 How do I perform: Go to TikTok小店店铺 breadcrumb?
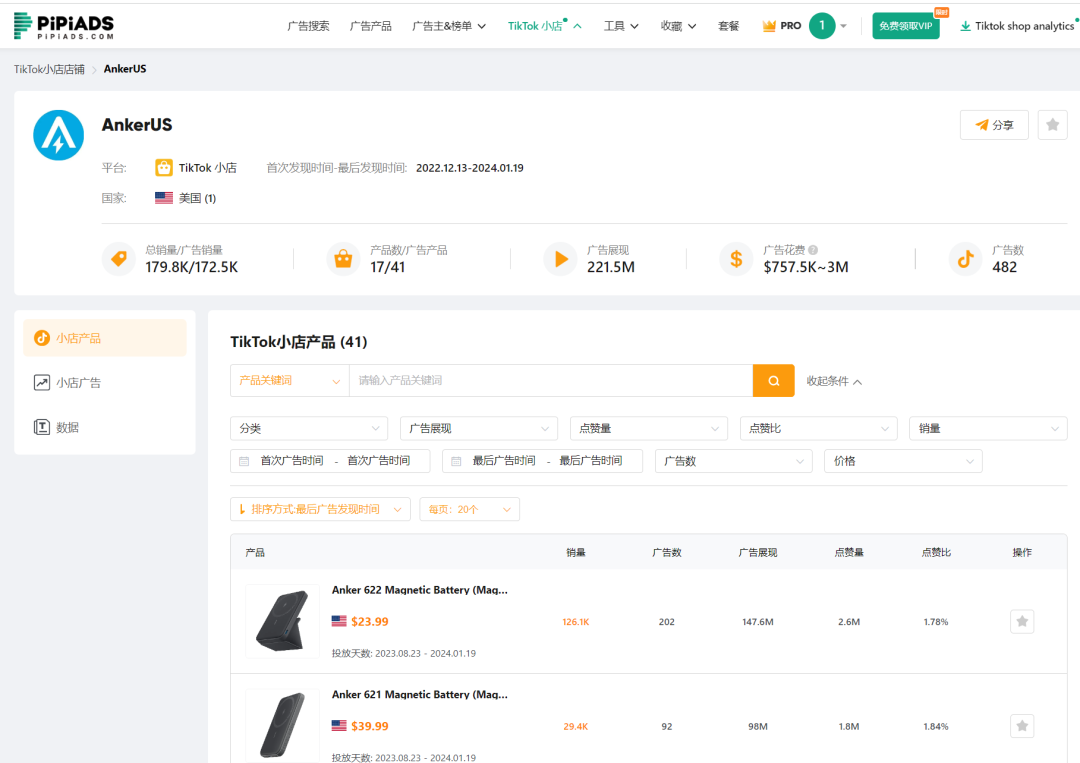click(49, 69)
